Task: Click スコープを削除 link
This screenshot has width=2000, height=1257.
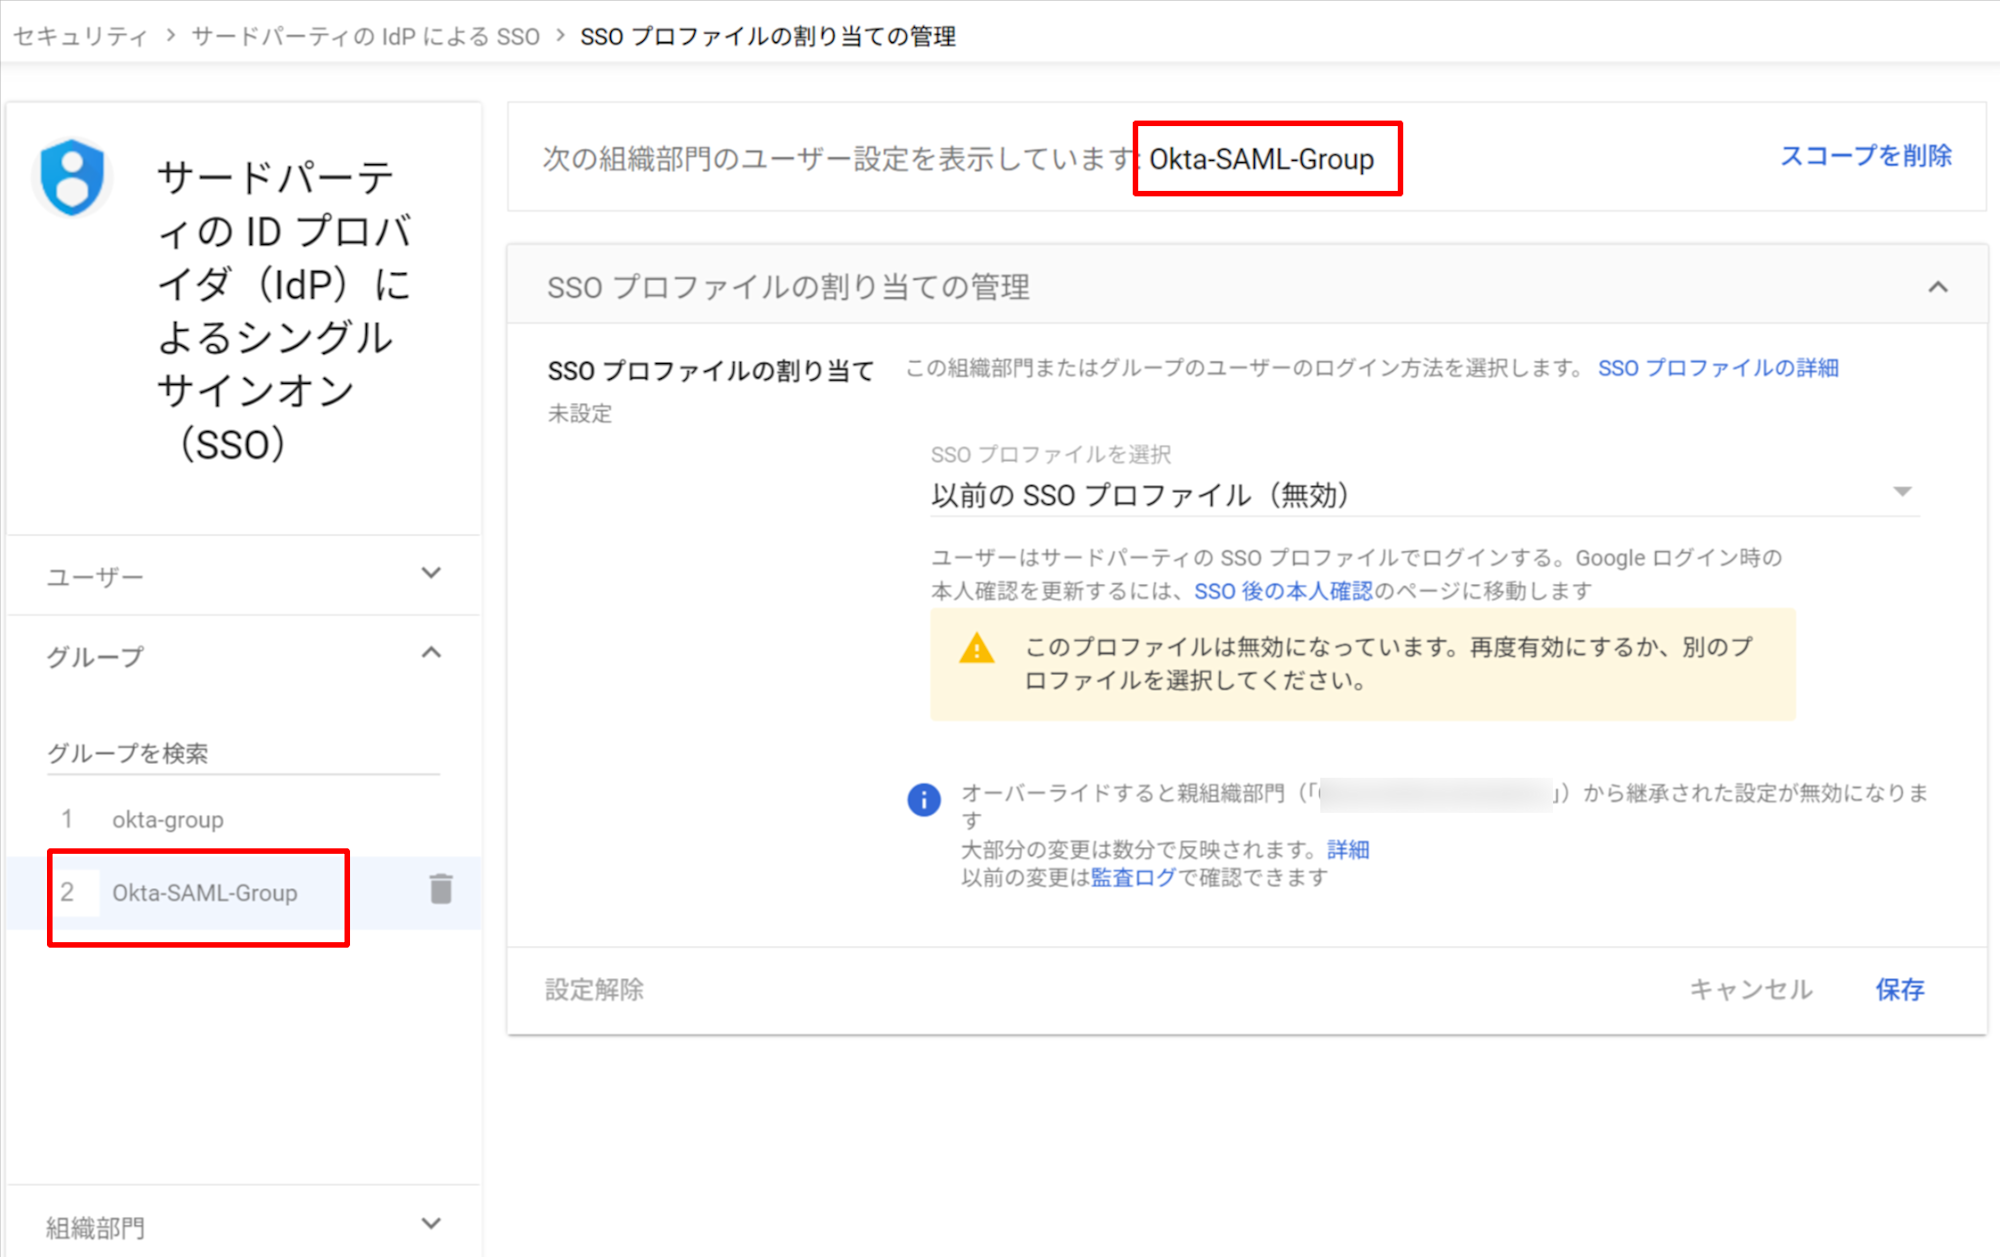Action: (1865, 156)
